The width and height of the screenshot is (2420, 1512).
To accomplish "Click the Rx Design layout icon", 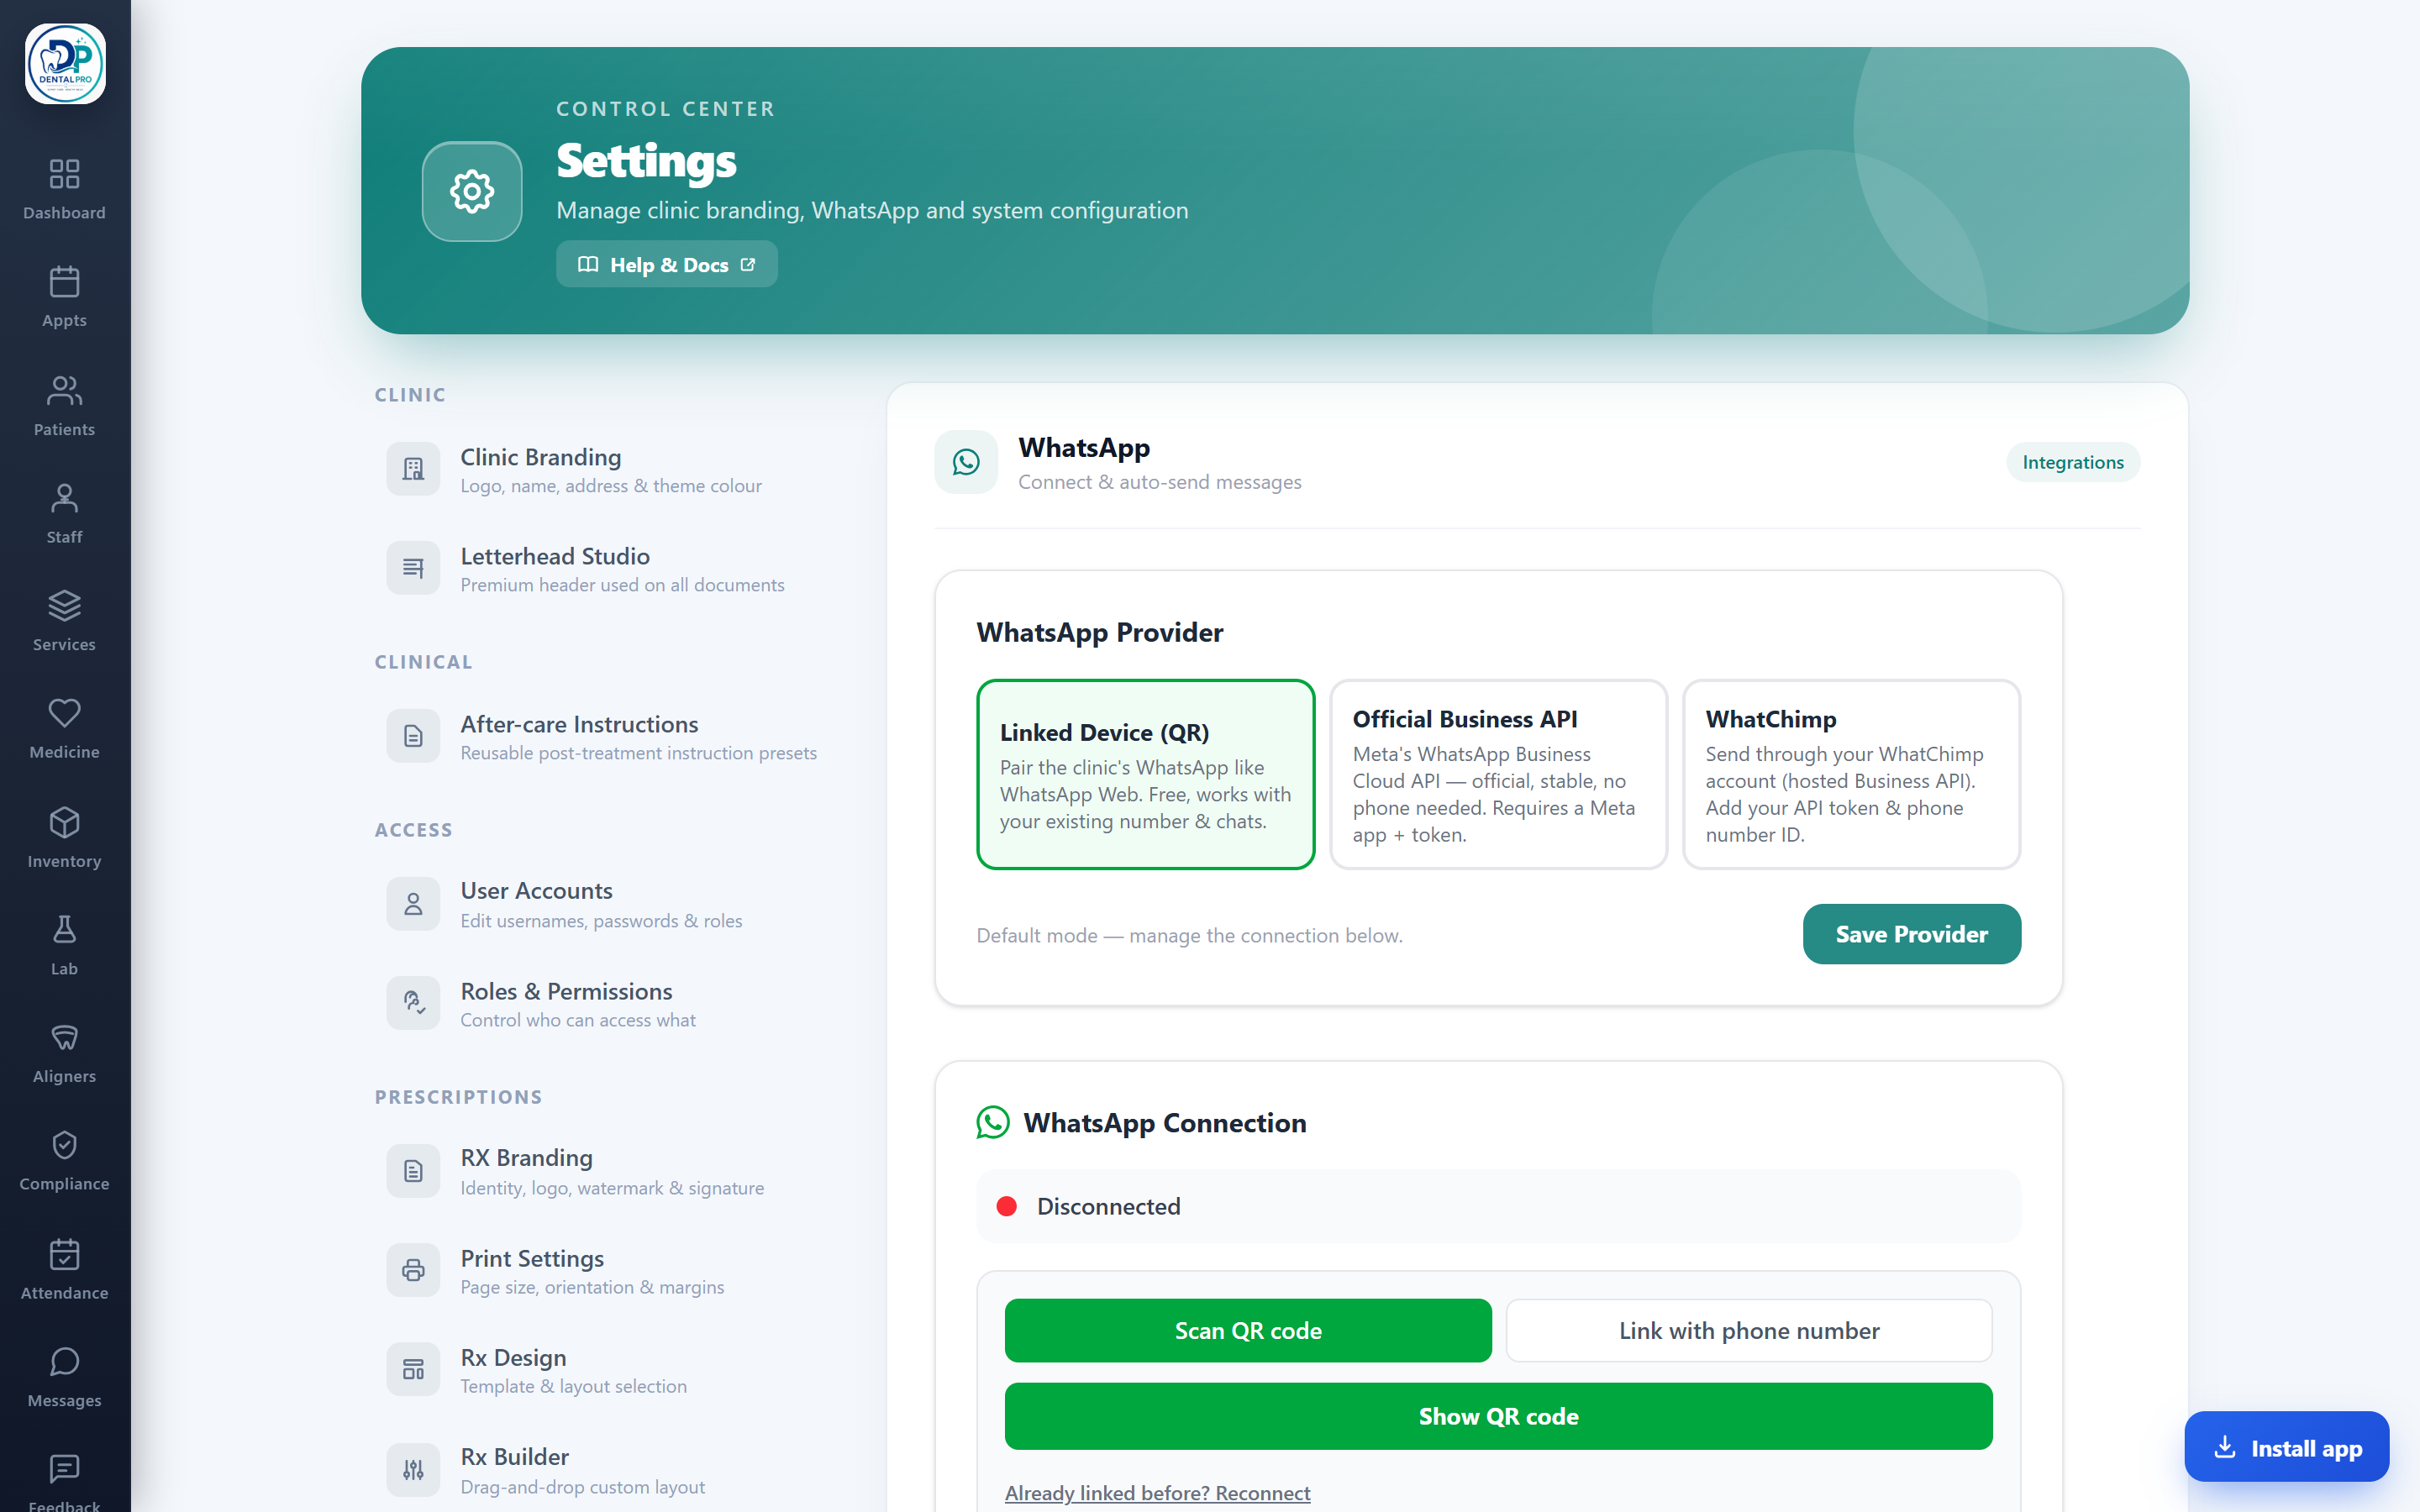I will pyautogui.click(x=413, y=1369).
